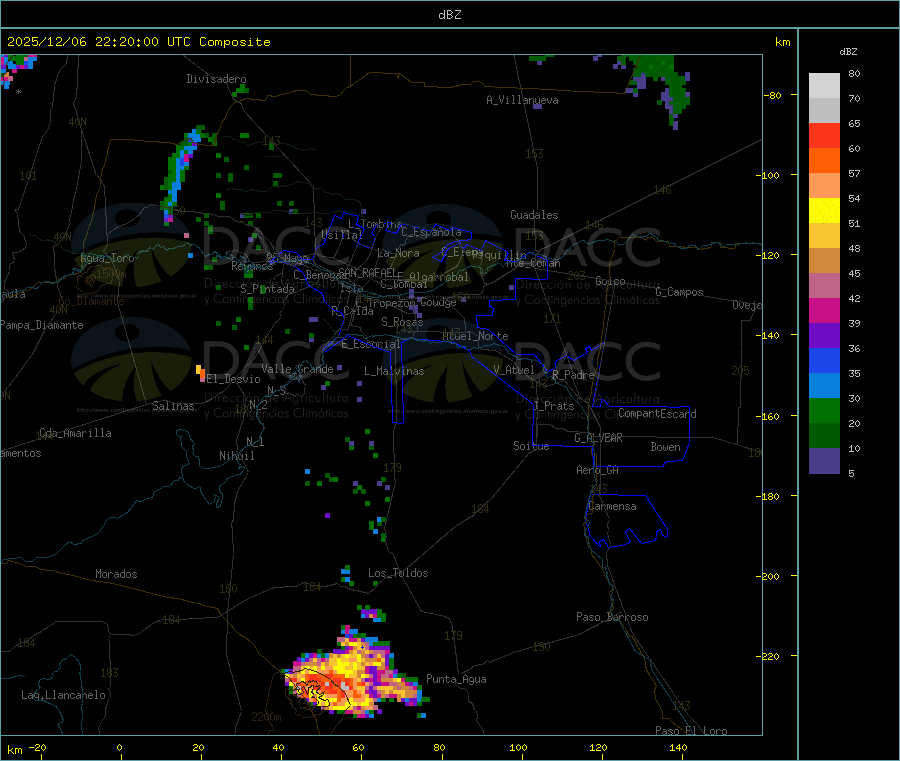Click the 100 tick on the bottom km axis
This screenshot has height=761, width=900.
click(x=518, y=747)
